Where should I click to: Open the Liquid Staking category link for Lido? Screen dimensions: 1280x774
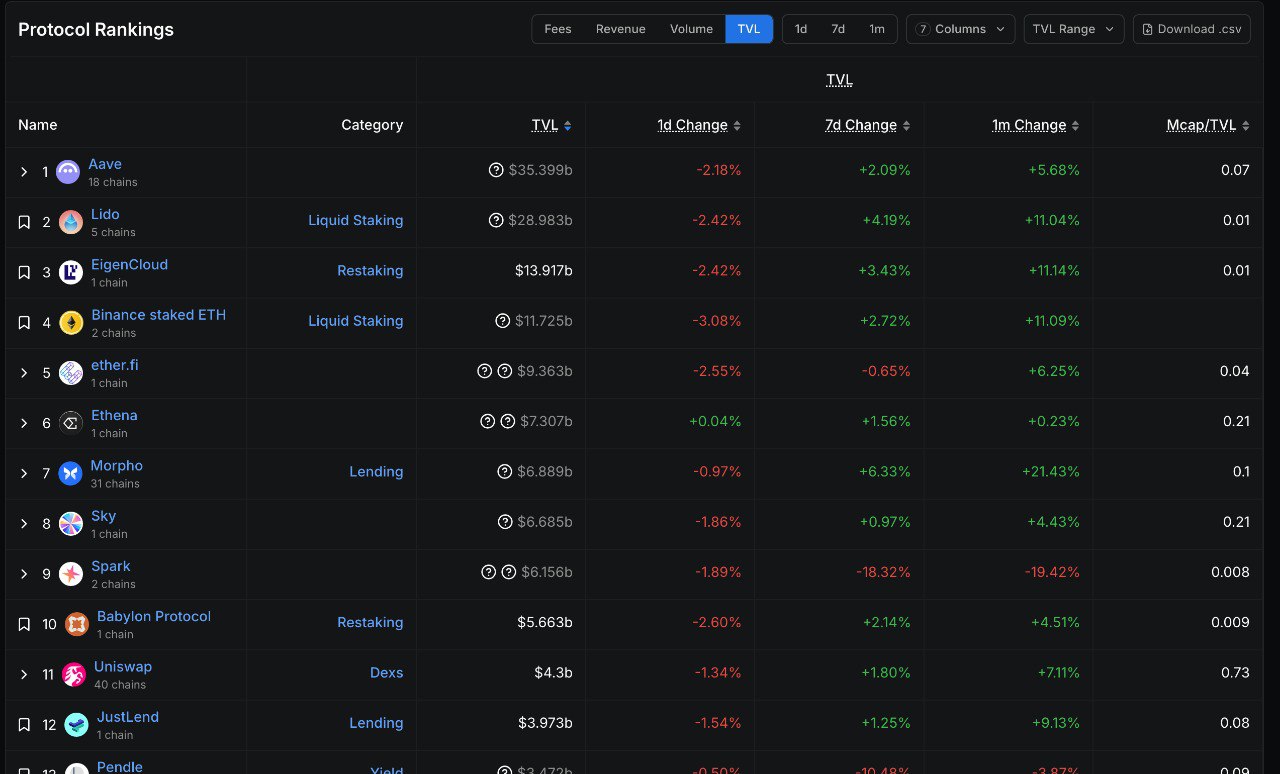tap(355, 220)
